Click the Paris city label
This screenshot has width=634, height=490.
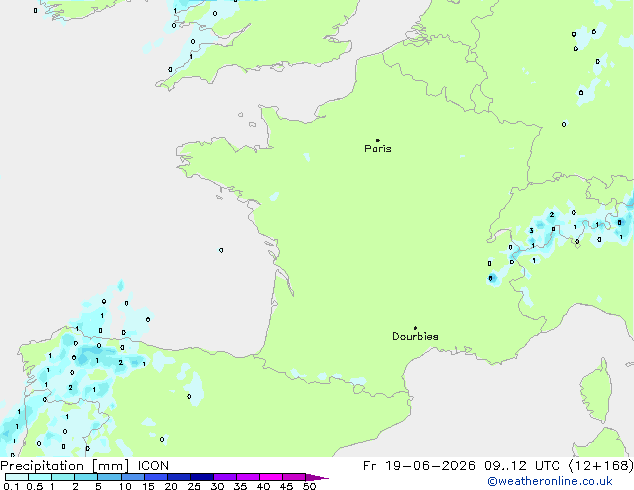(378, 149)
